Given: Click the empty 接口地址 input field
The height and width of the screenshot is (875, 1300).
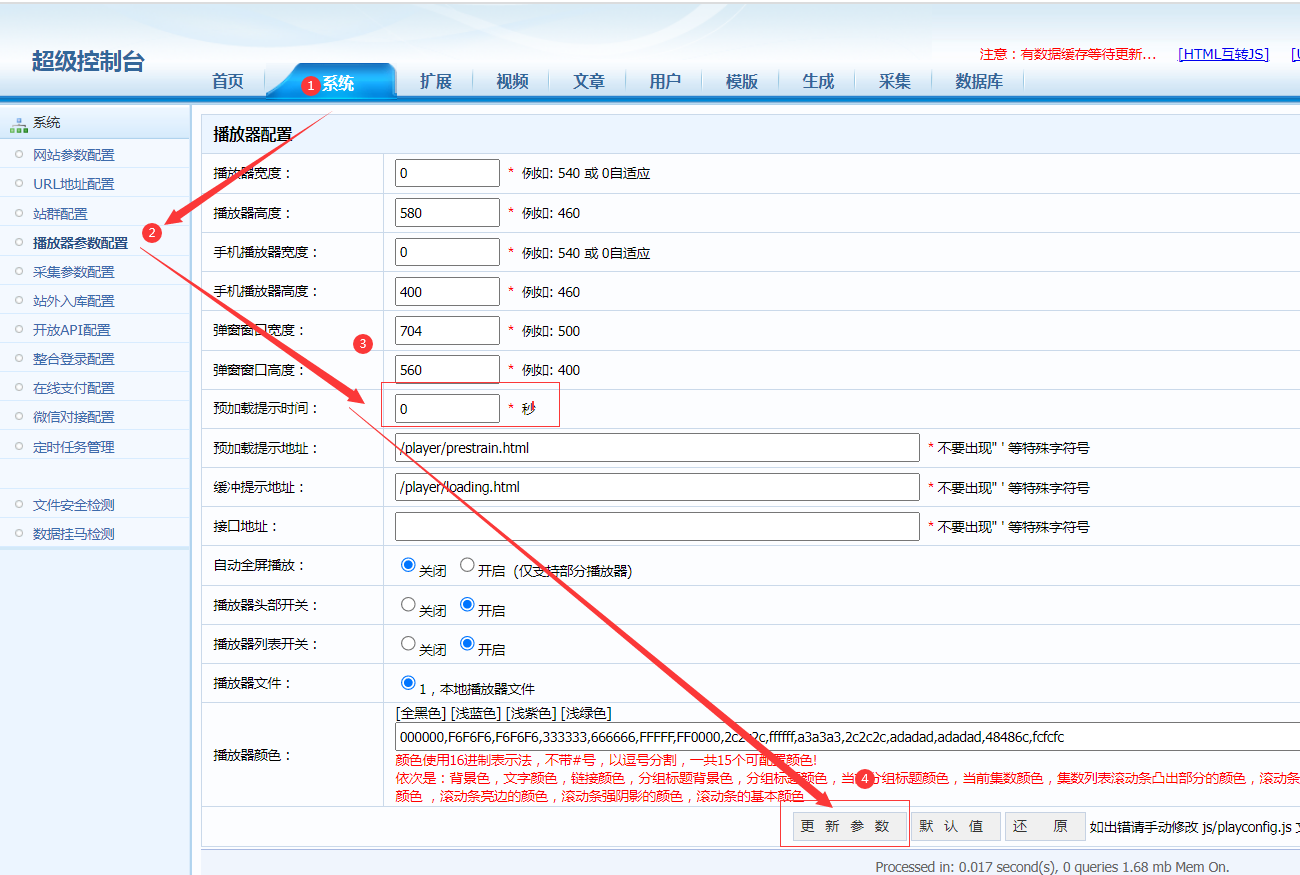Looking at the screenshot, I should point(656,527).
